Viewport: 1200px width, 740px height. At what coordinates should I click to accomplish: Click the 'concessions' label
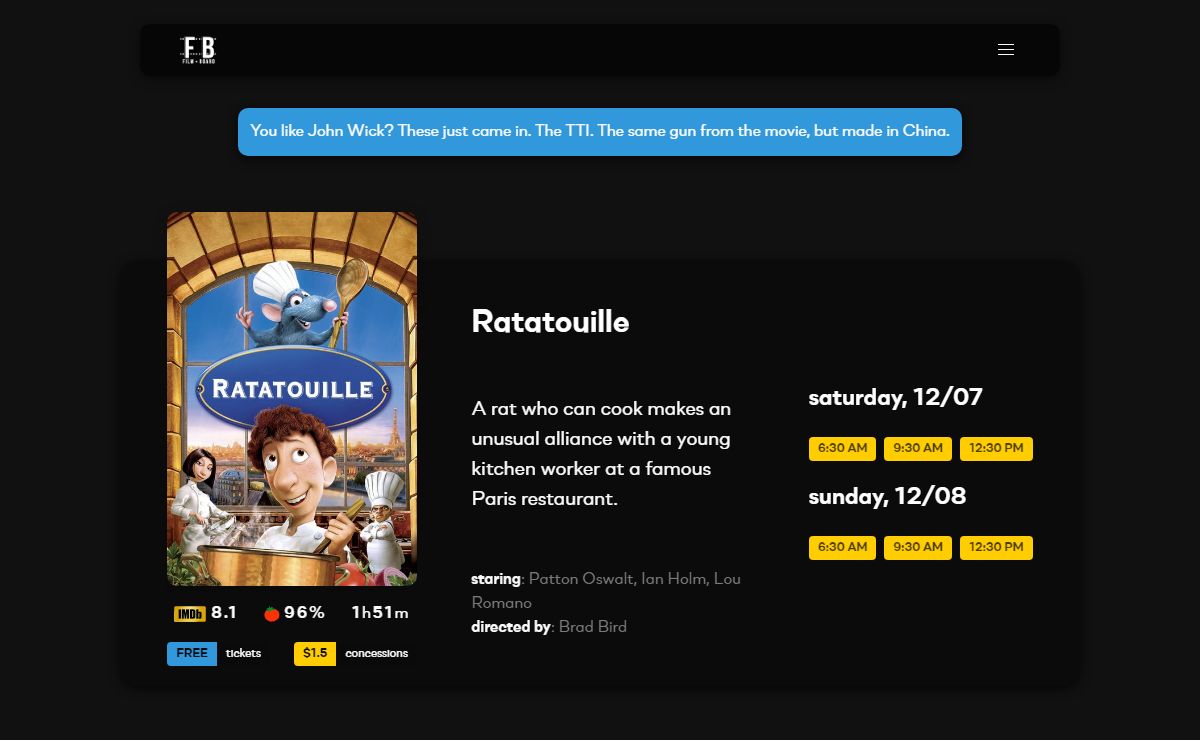[377, 654]
